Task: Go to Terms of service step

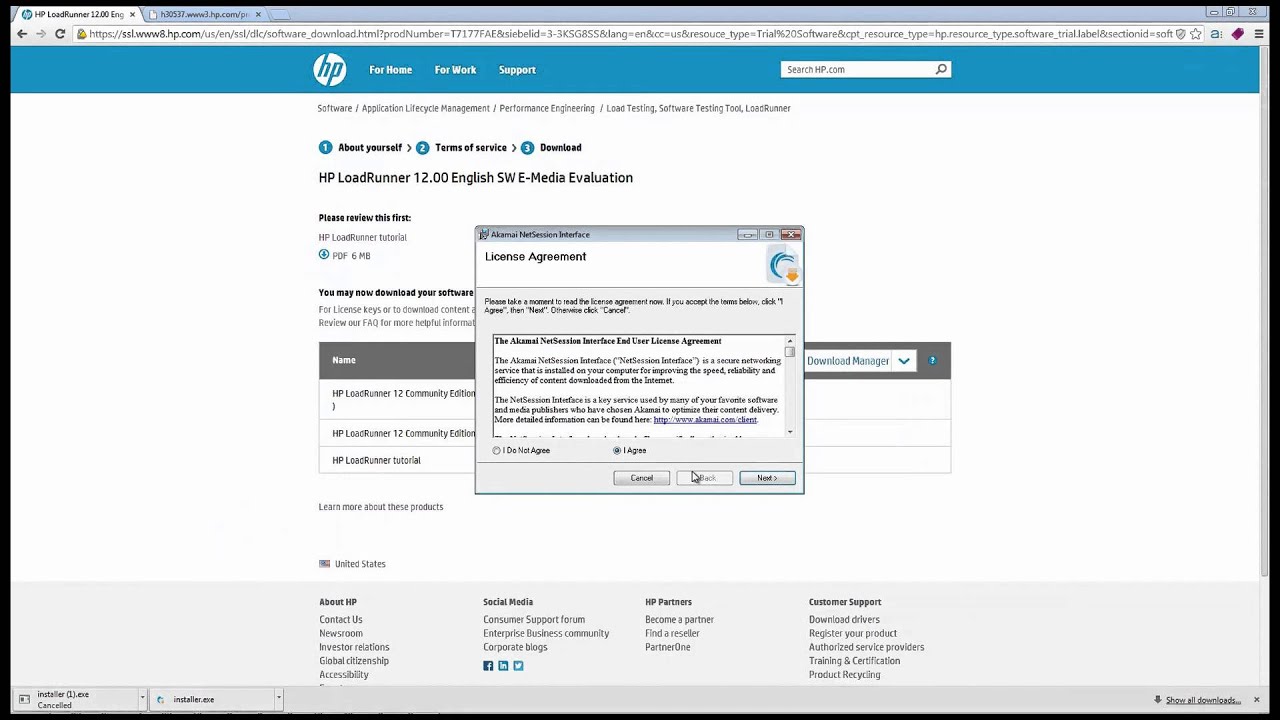Action: coord(470,148)
